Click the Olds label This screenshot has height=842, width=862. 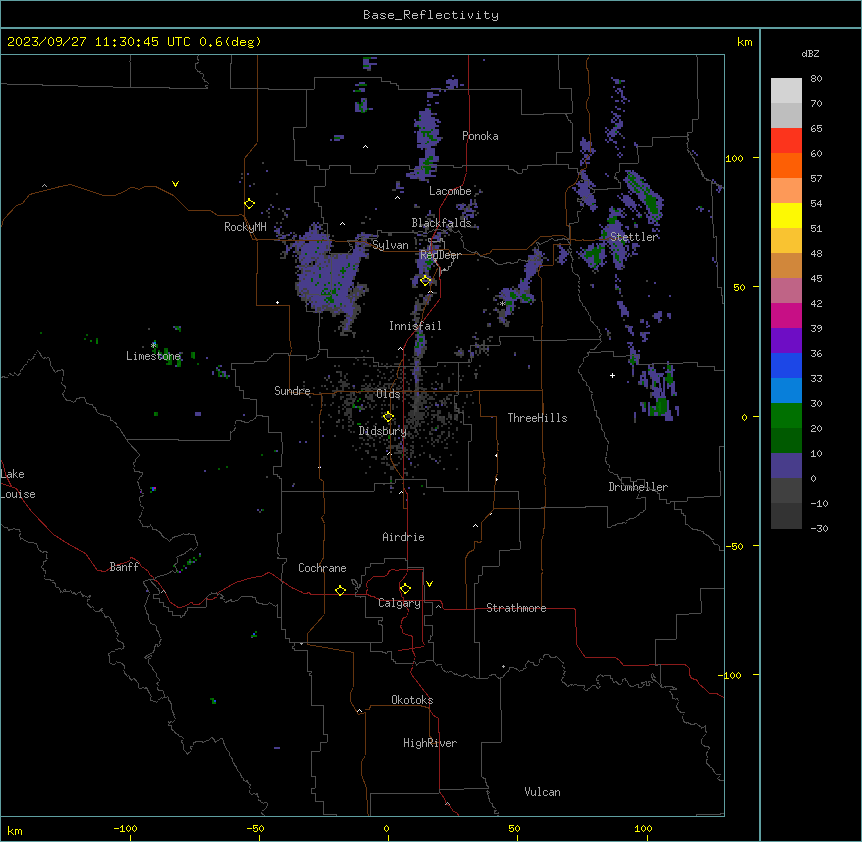point(388,394)
